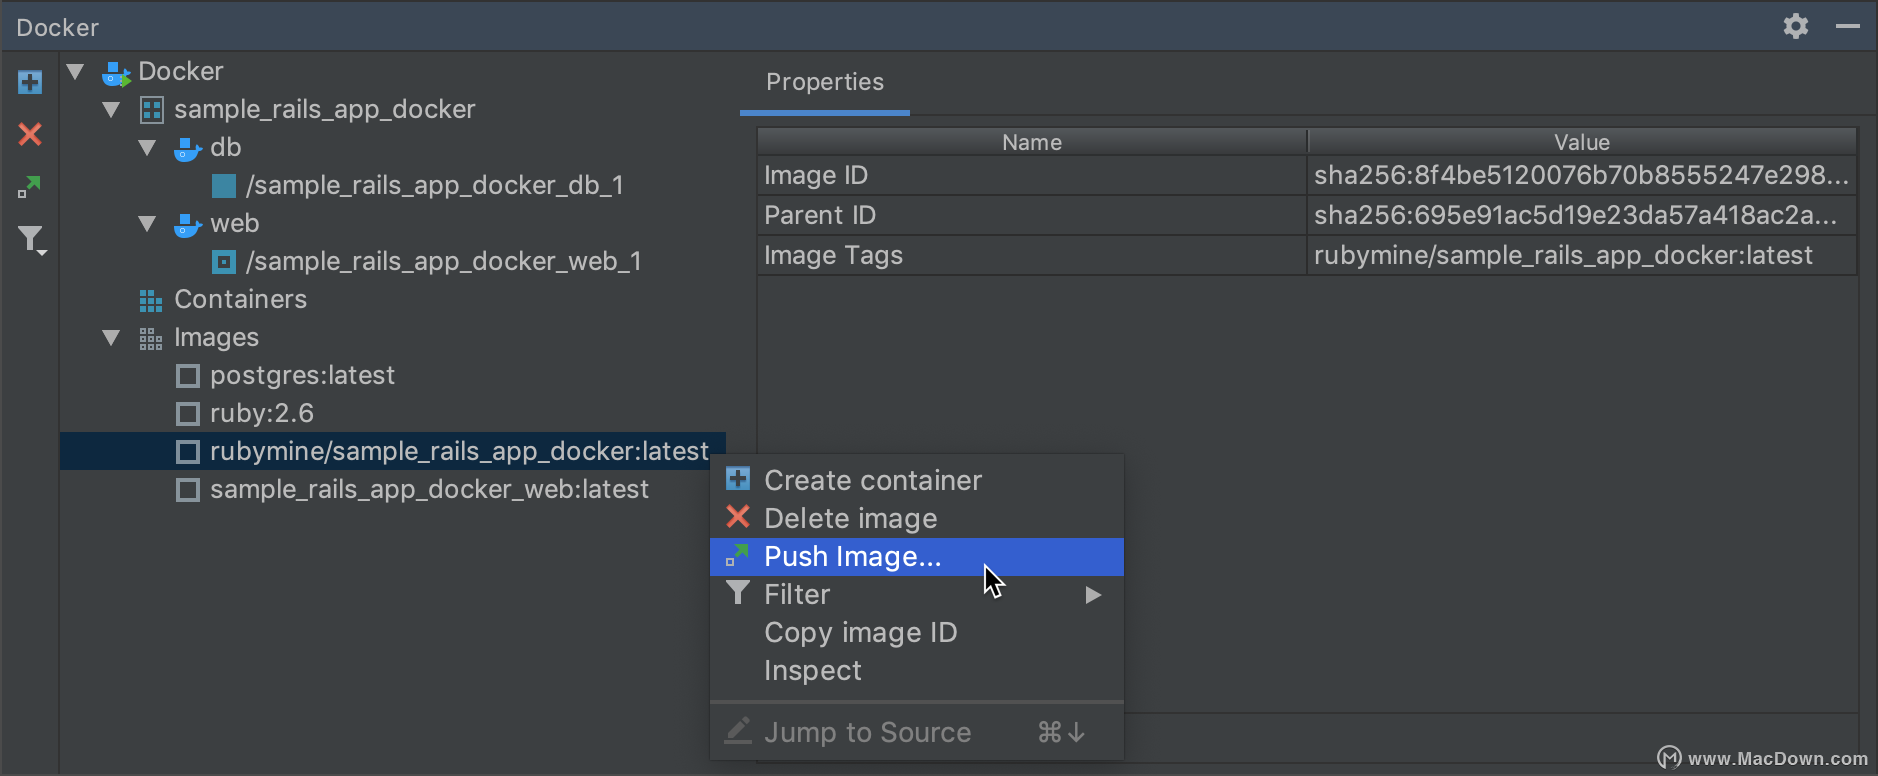Open the filter funnel icon in left toolbar

coord(32,239)
